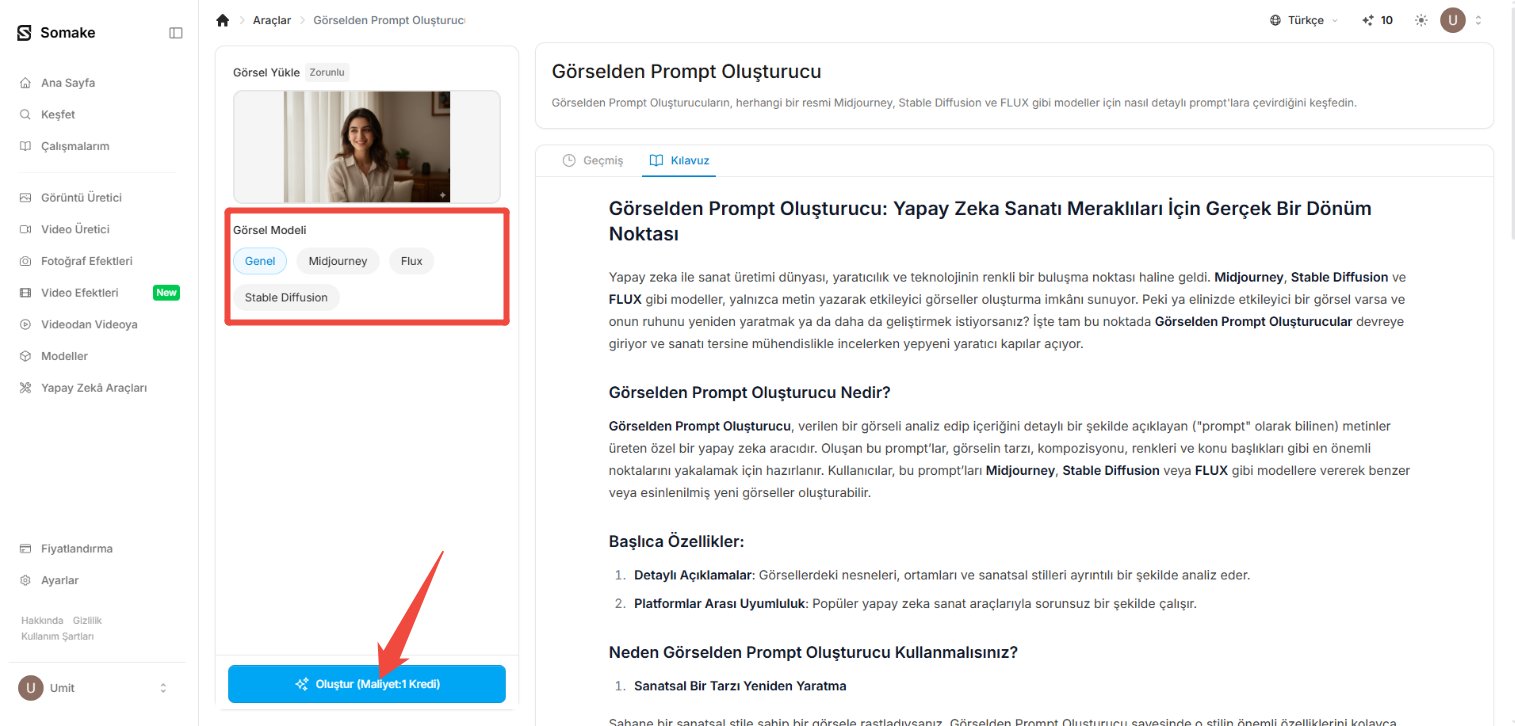Select the Flux model option
The width and height of the screenshot is (1515, 726).
click(411, 261)
